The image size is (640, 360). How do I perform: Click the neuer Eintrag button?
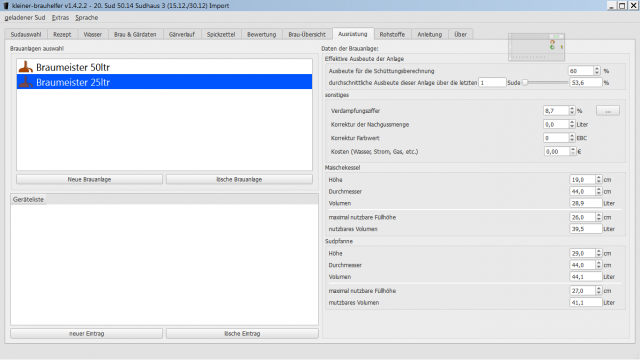[x=87, y=333]
